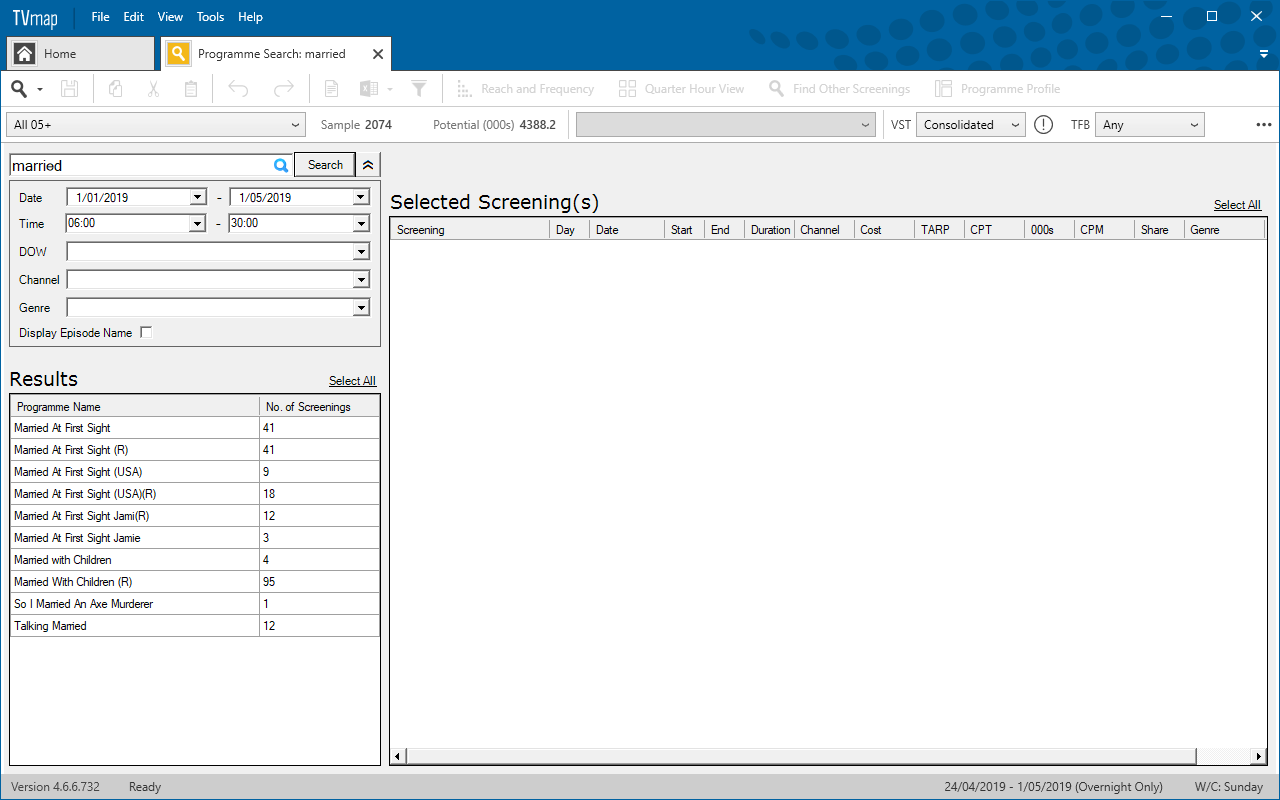The image size is (1280, 800).
Task: Open the end date 1/05/2019 dropdown
Action: click(x=360, y=197)
